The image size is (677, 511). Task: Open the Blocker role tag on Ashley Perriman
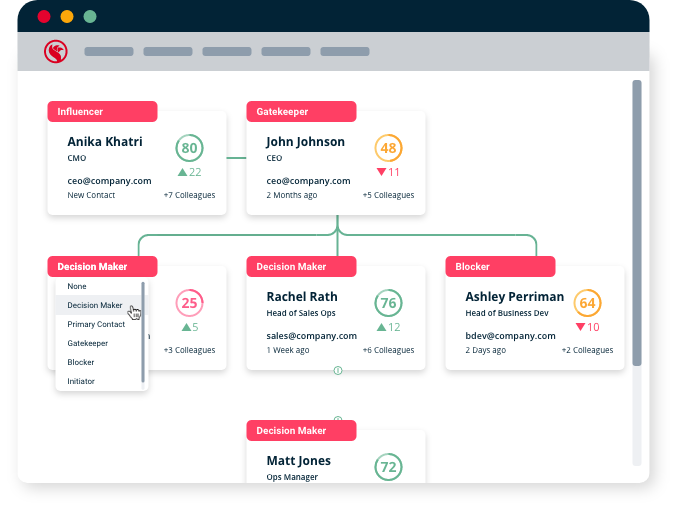tap(500, 266)
